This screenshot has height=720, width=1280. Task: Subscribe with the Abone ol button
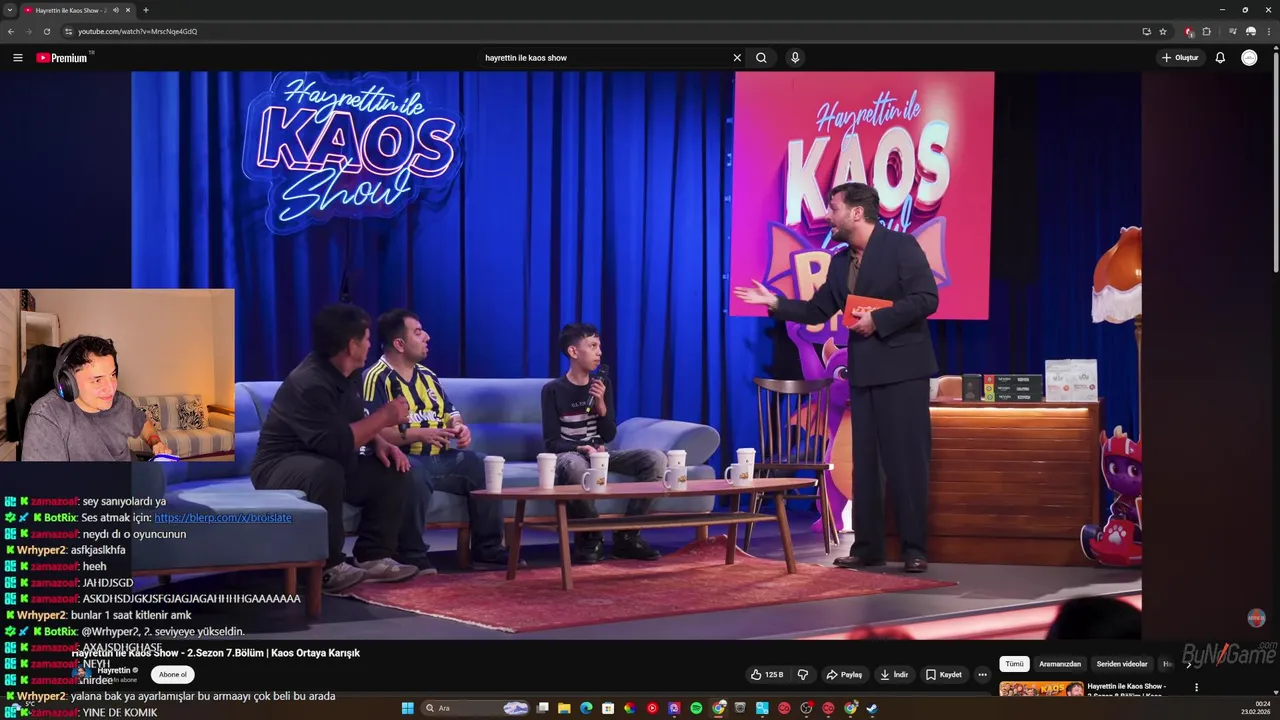[172, 675]
